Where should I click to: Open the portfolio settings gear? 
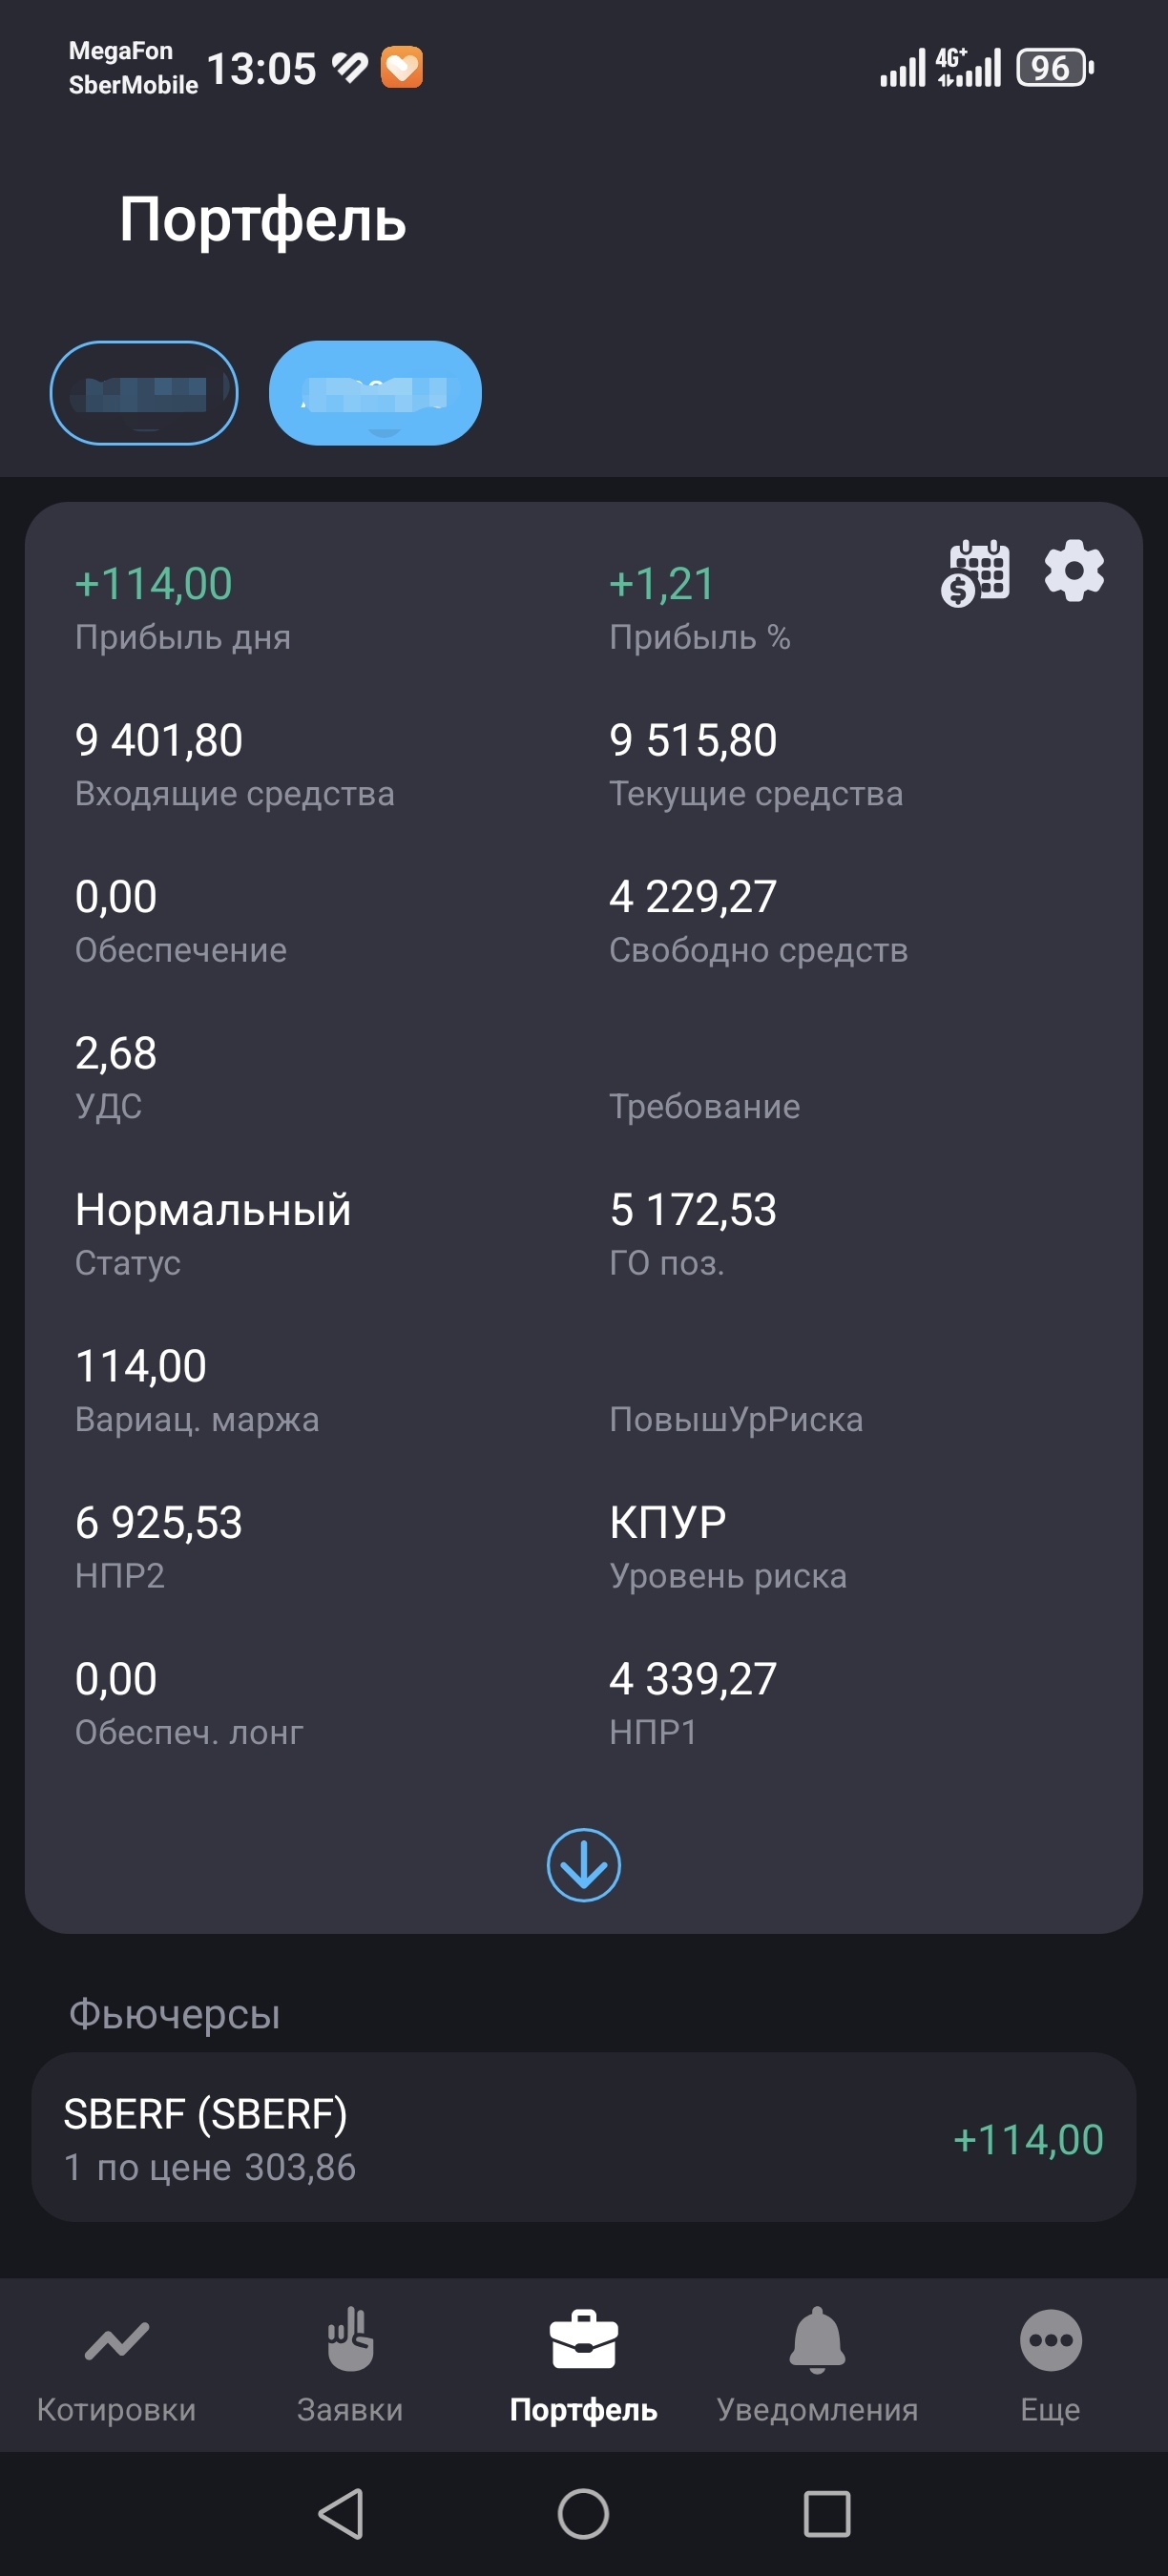1073,571
